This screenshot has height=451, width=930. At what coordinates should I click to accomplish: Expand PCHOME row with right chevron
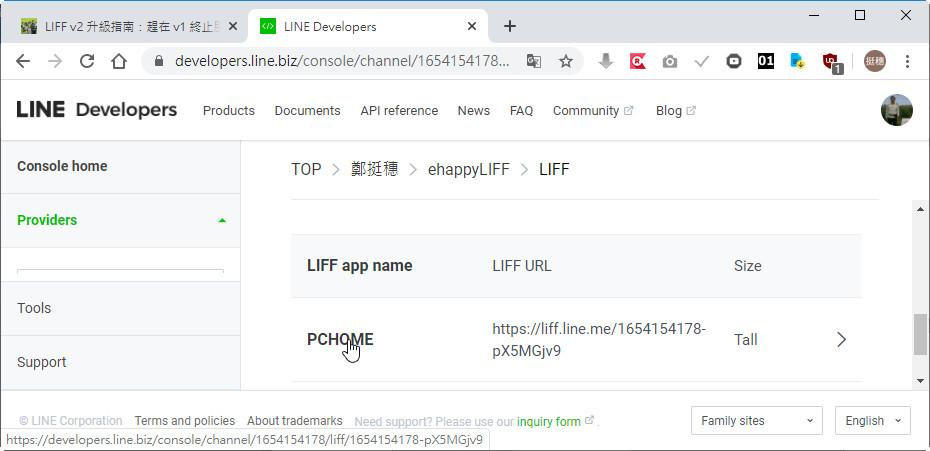[841, 339]
